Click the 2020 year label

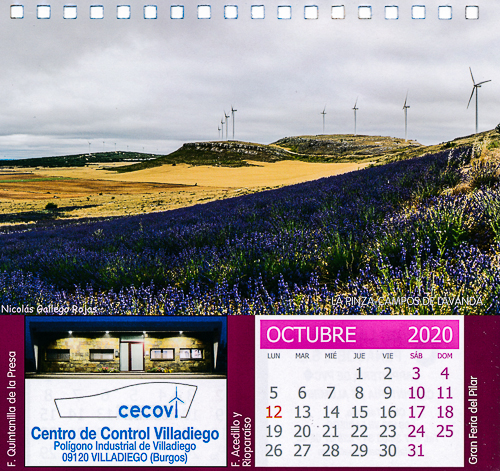pos(430,335)
